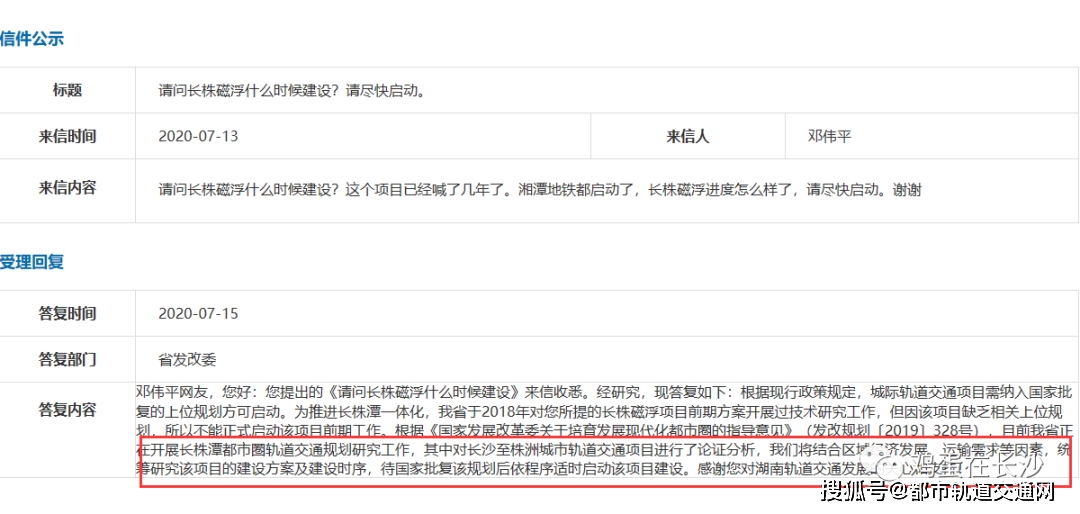The image size is (1080, 514).
Task: Click the 答复内容 label cell
Action: tap(67, 409)
